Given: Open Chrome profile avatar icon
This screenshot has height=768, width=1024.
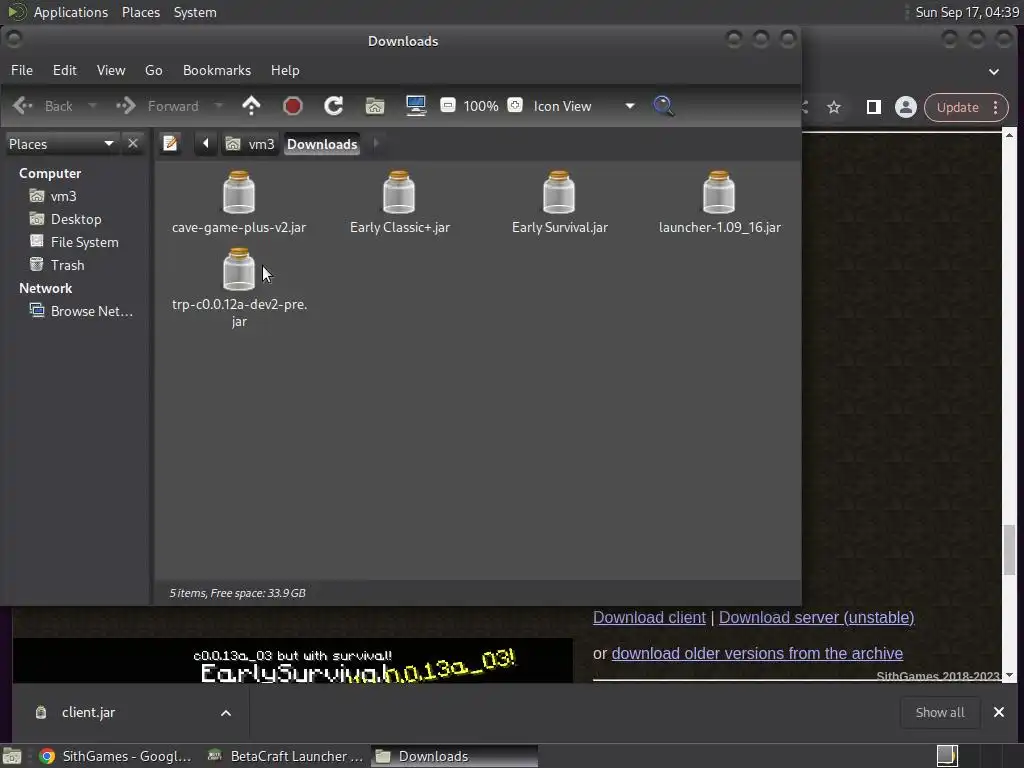Looking at the screenshot, I should coord(906,107).
